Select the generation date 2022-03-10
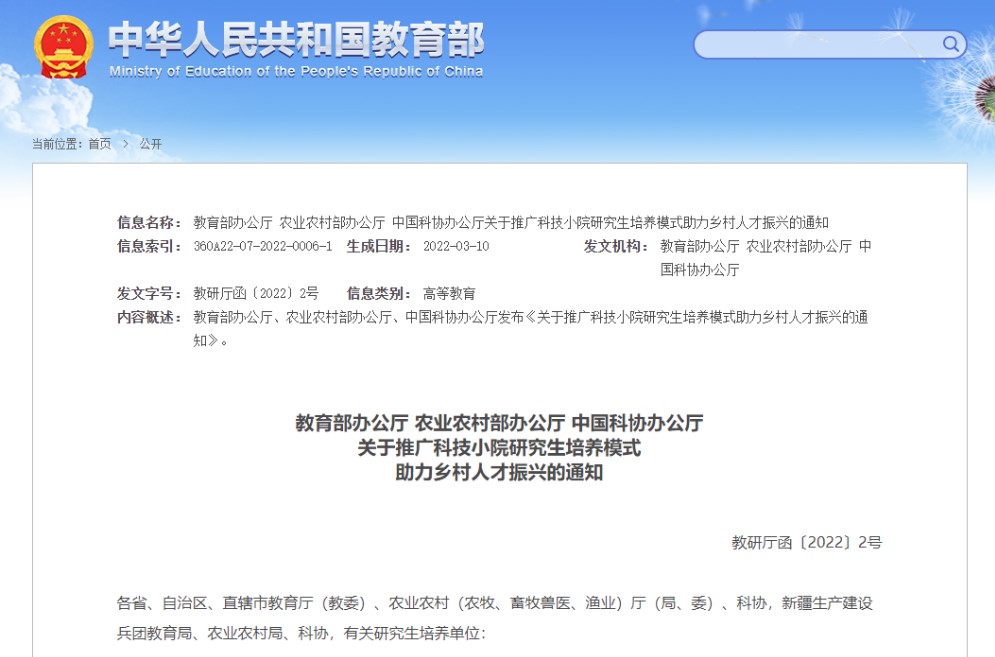Screen dimensions: 995x657 coord(456,246)
